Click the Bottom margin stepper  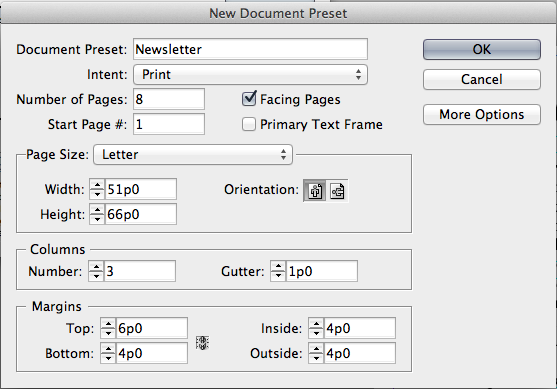click(108, 353)
